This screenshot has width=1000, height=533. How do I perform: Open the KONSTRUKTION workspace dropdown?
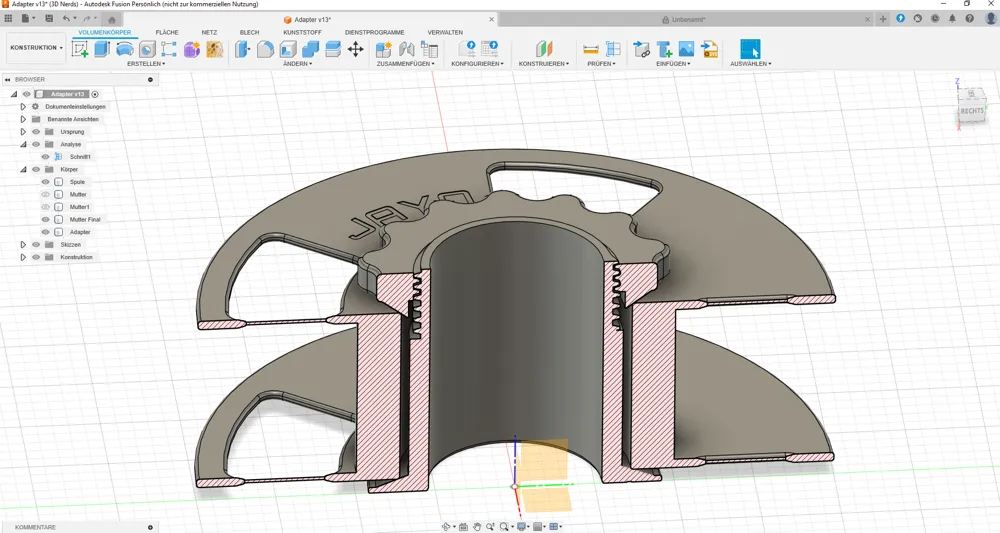pos(36,48)
